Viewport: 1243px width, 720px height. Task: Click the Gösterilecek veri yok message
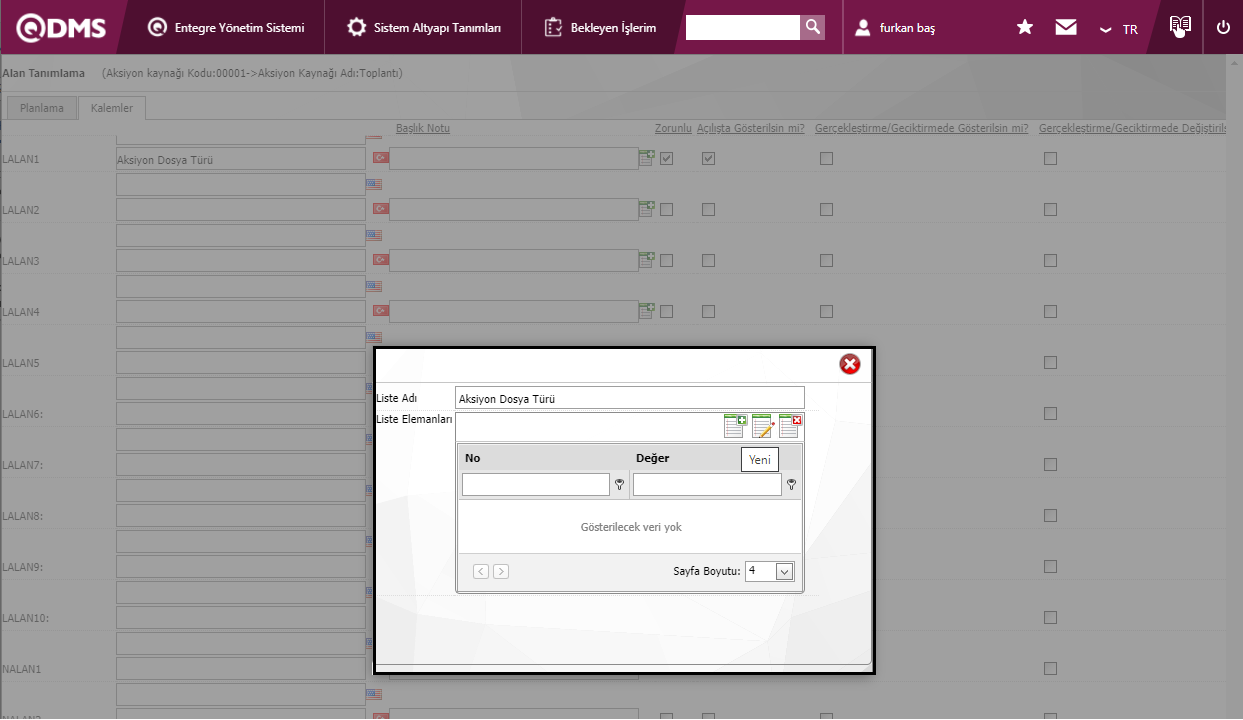click(x=631, y=527)
